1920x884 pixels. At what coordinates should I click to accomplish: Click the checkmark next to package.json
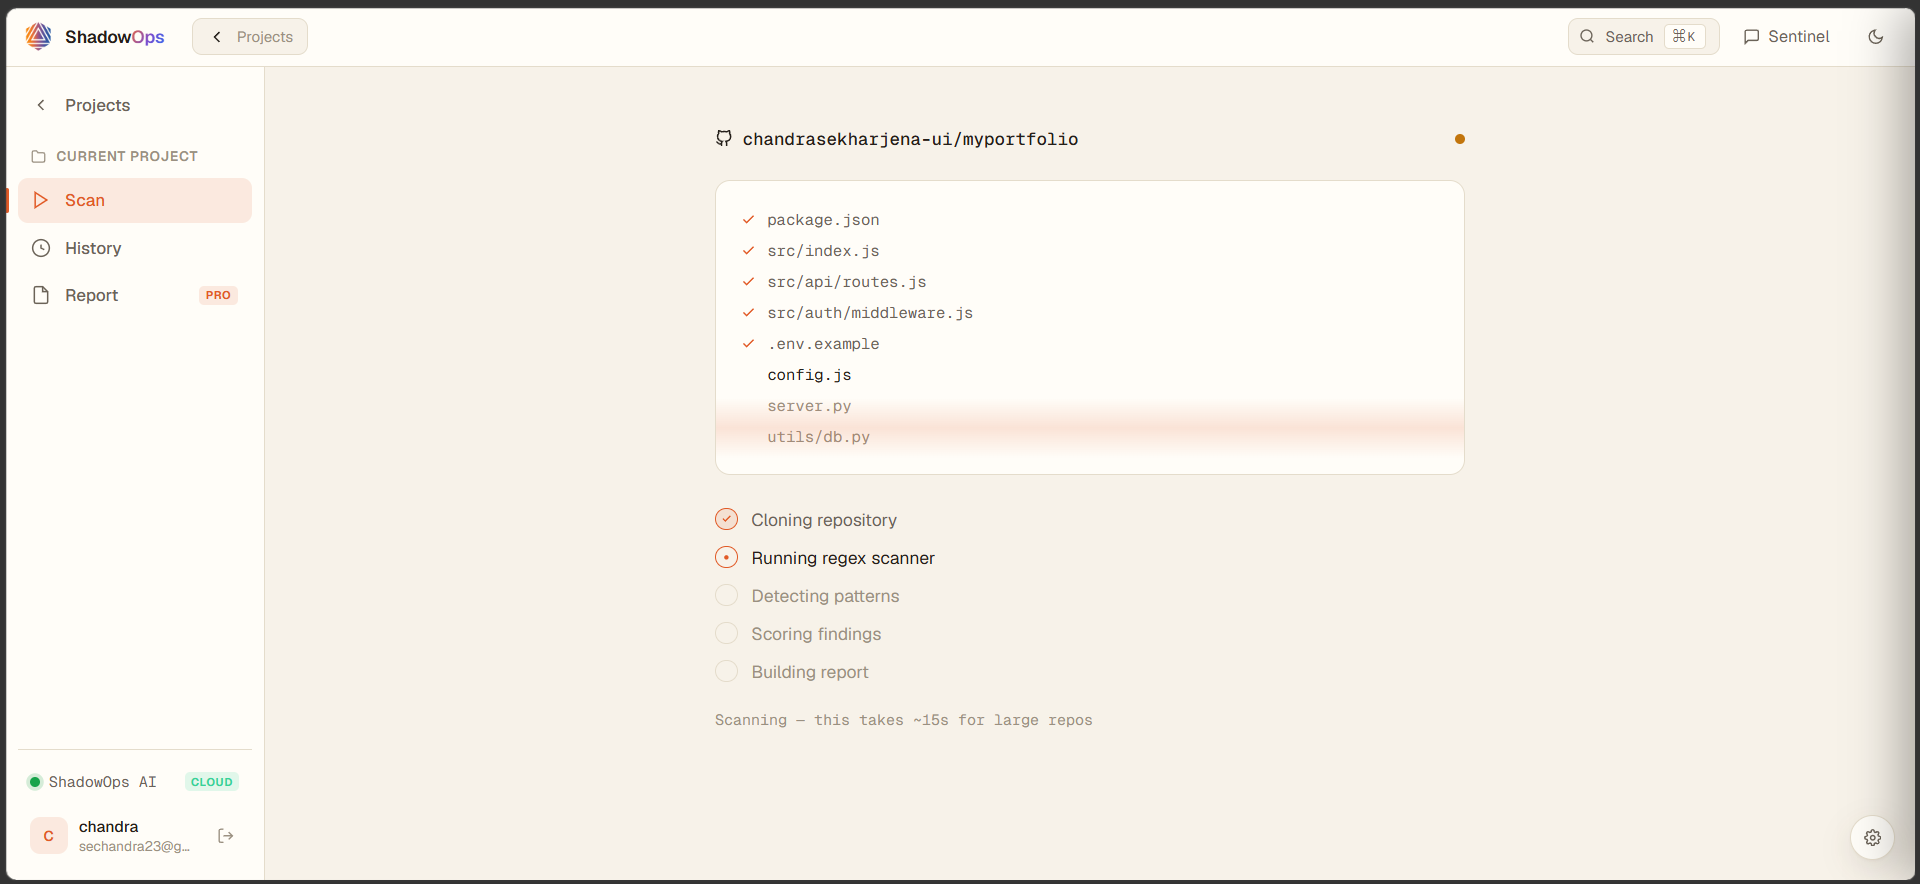pyautogui.click(x=748, y=220)
